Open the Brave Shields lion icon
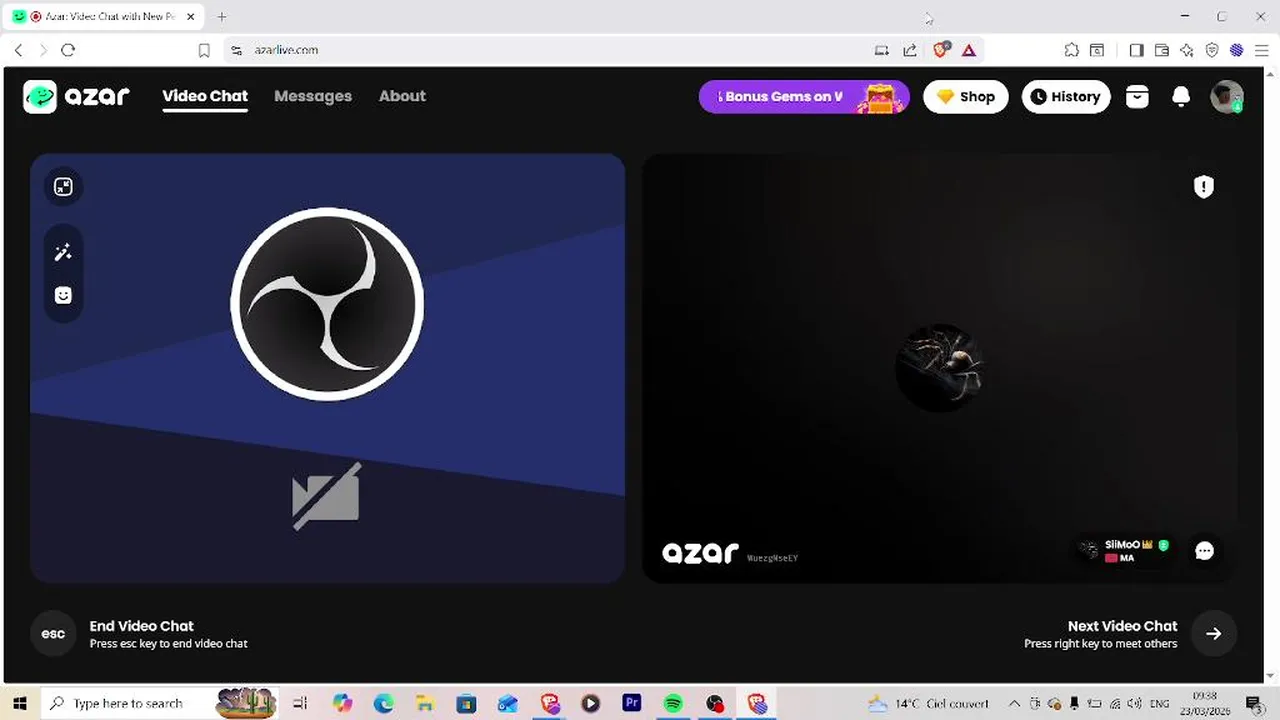Screen dimensions: 1280x720 point(941,49)
